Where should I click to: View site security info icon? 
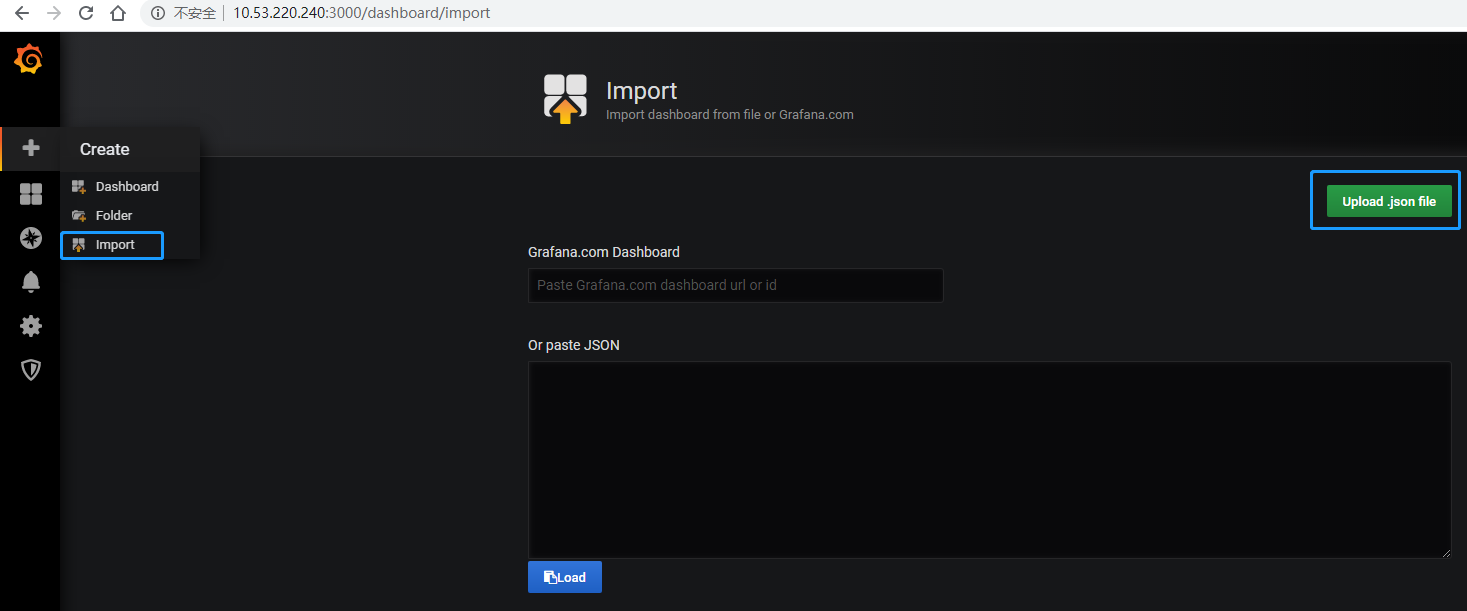click(x=158, y=14)
